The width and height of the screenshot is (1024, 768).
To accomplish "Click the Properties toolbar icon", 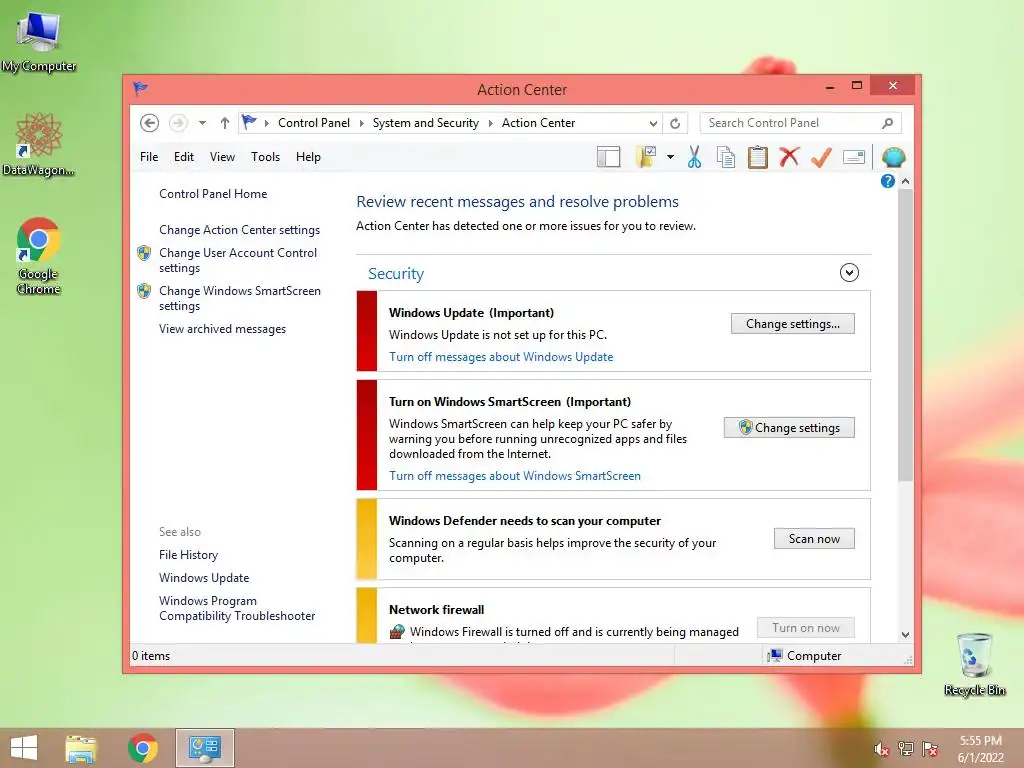I will tap(854, 157).
